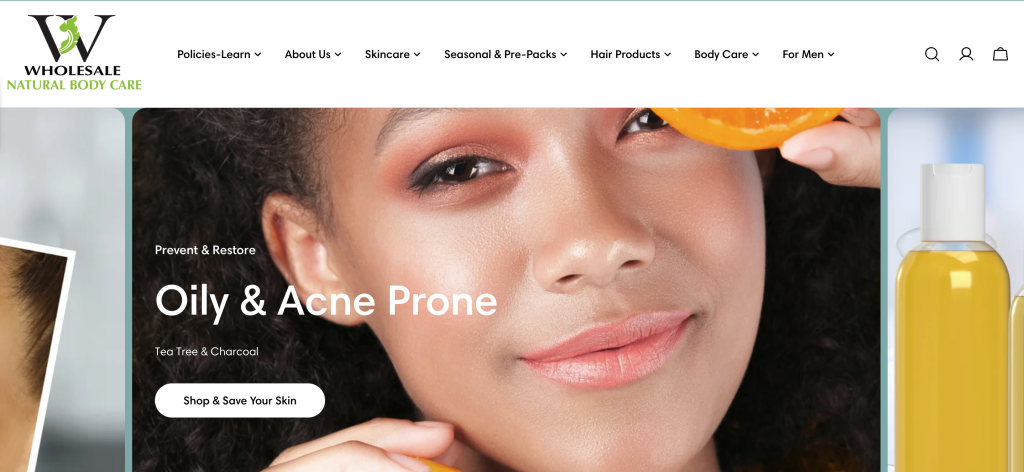
Task: Open the Skincare dropdown menu
Action: pyautogui.click(x=392, y=54)
